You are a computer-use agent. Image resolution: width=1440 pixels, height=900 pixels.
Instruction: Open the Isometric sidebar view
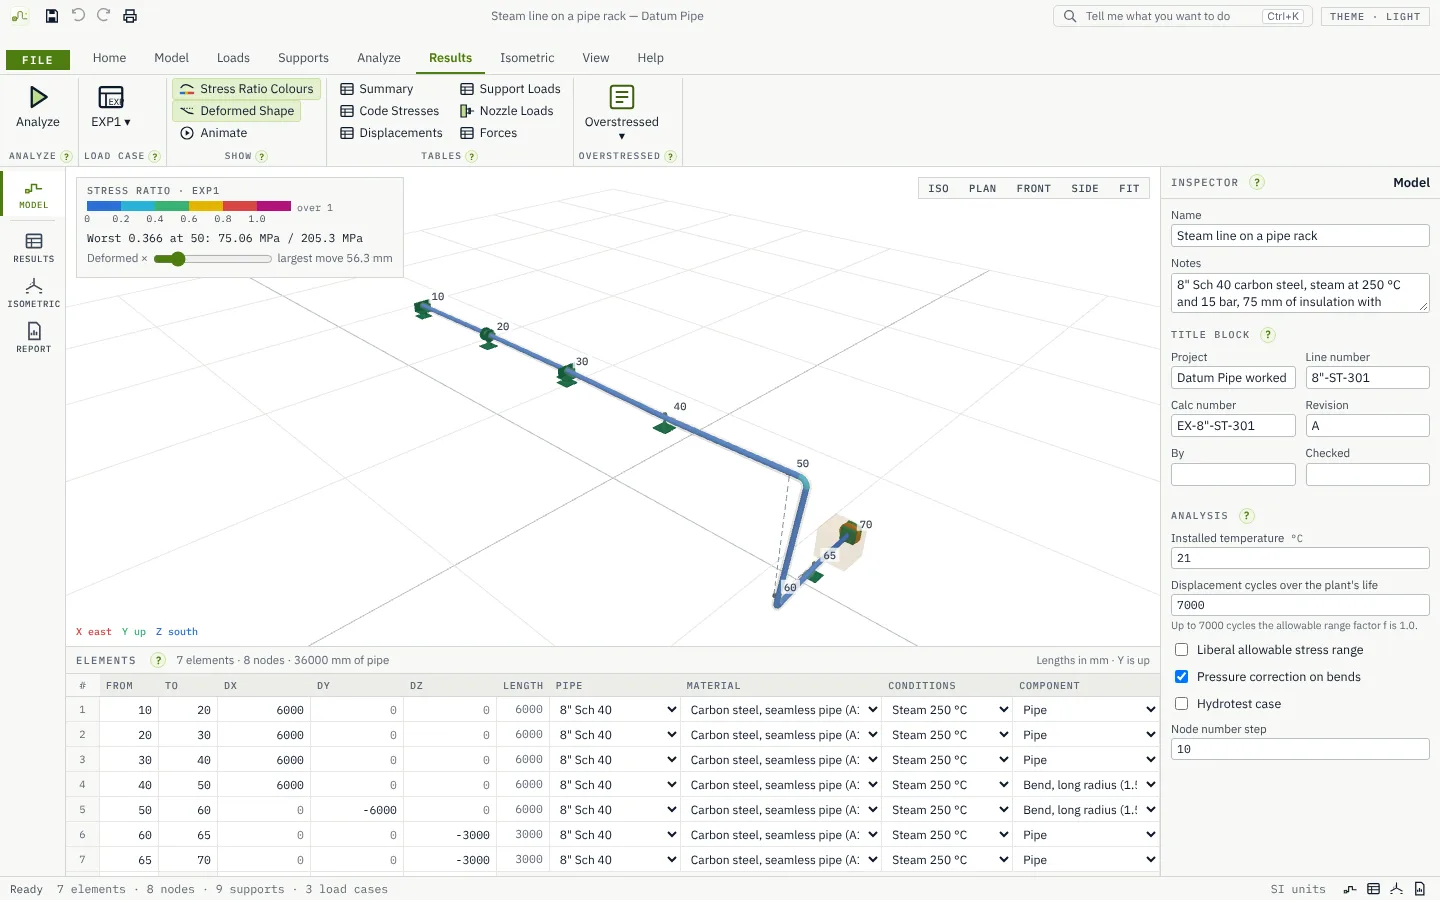coord(33,293)
